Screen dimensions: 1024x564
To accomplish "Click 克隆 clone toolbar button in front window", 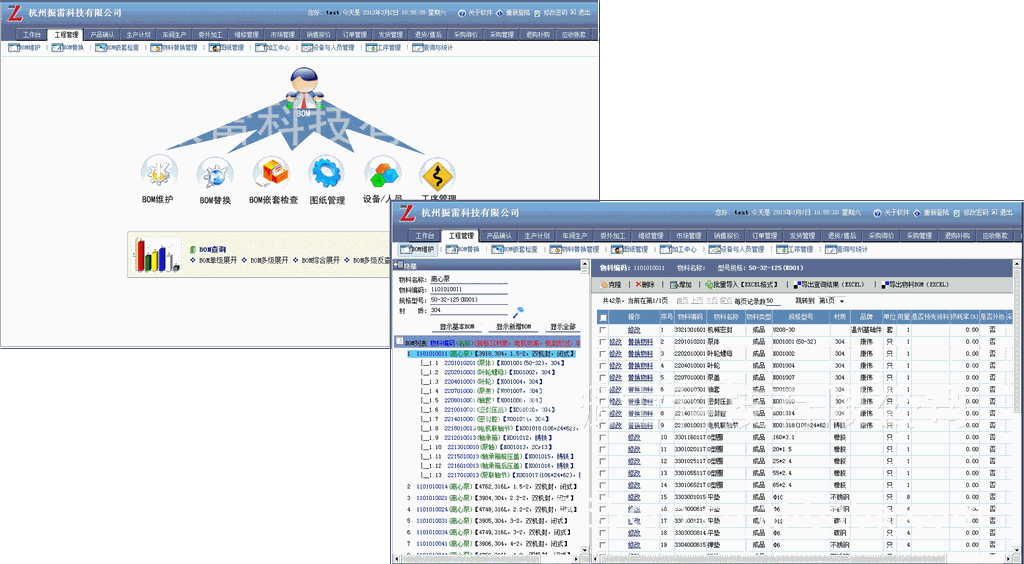I will [x=611, y=285].
